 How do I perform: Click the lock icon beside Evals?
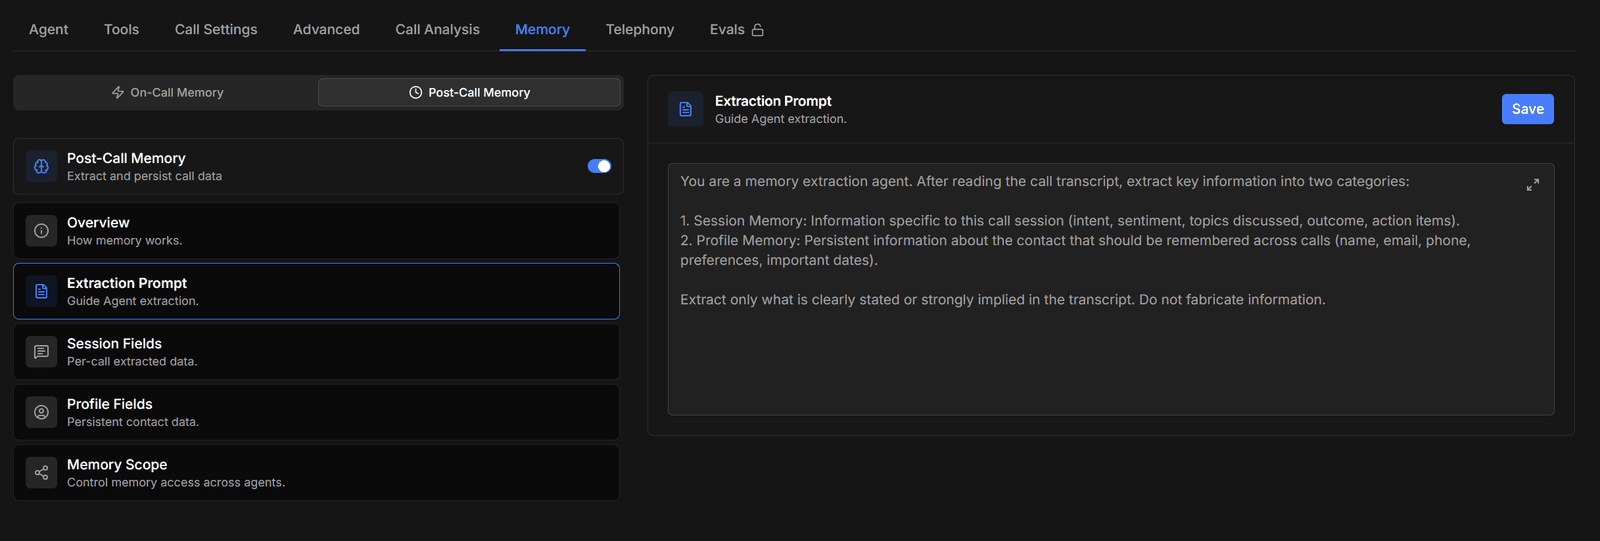click(758, 30)
